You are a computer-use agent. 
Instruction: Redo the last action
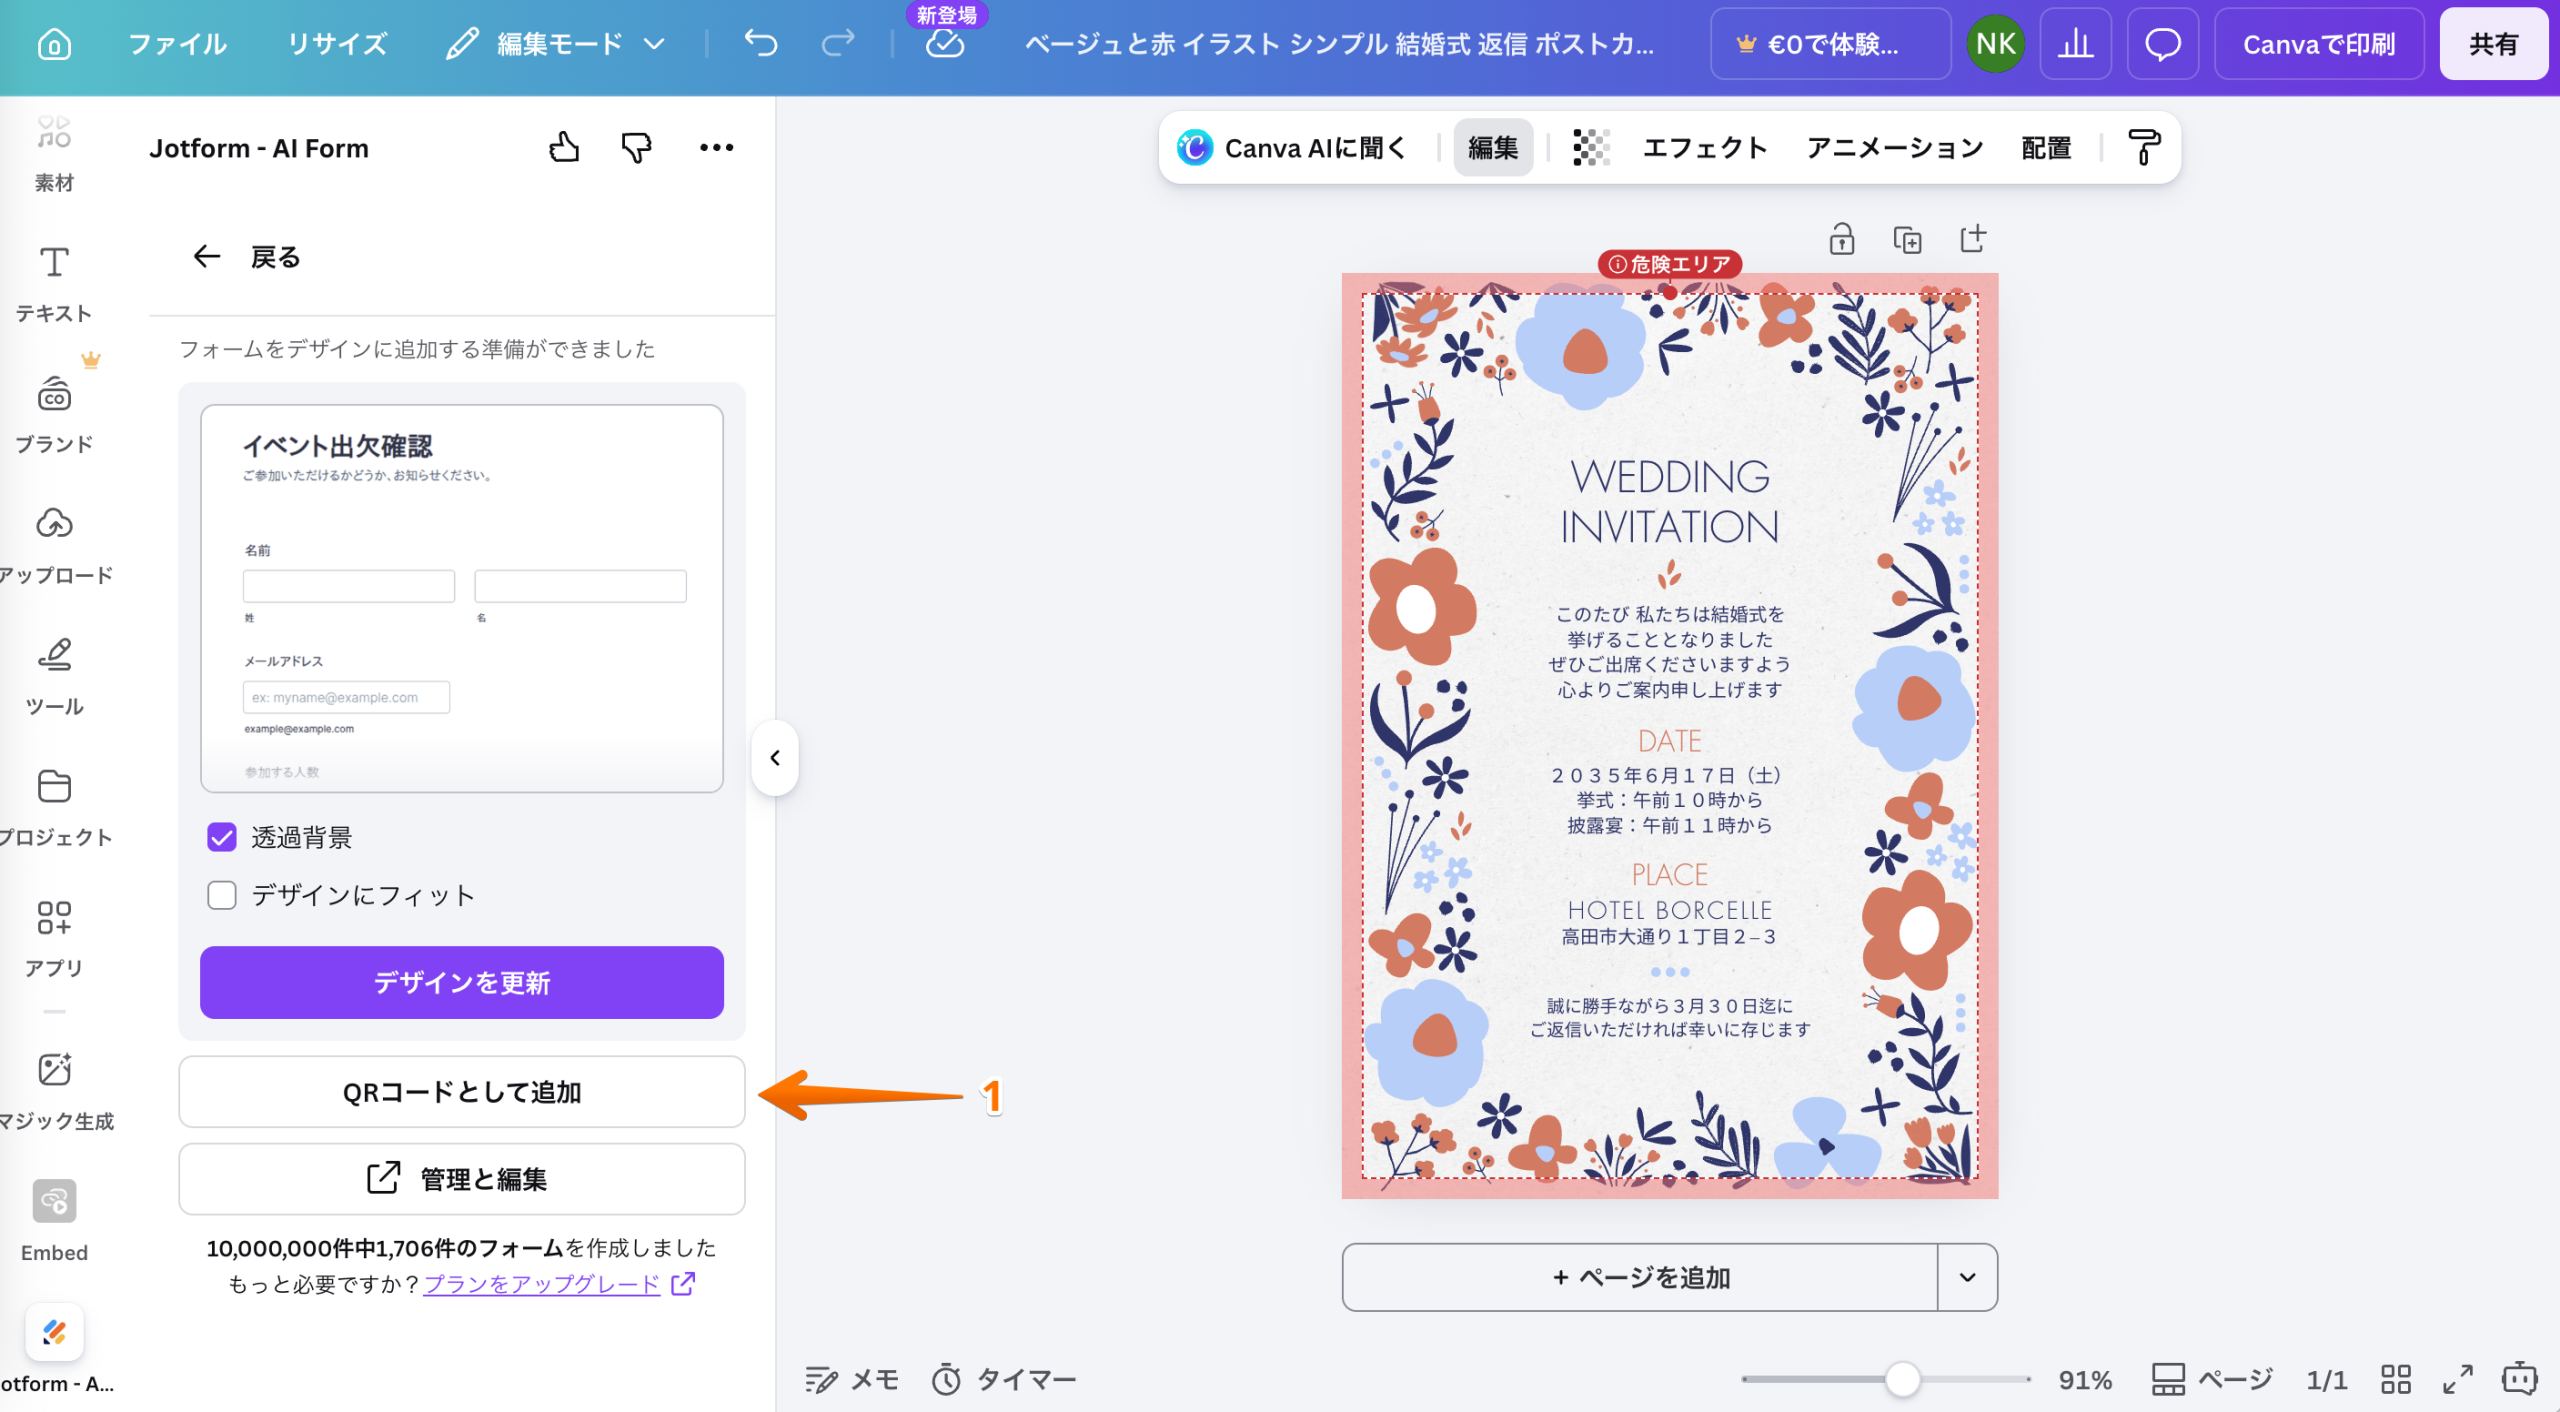click(838, 44)
